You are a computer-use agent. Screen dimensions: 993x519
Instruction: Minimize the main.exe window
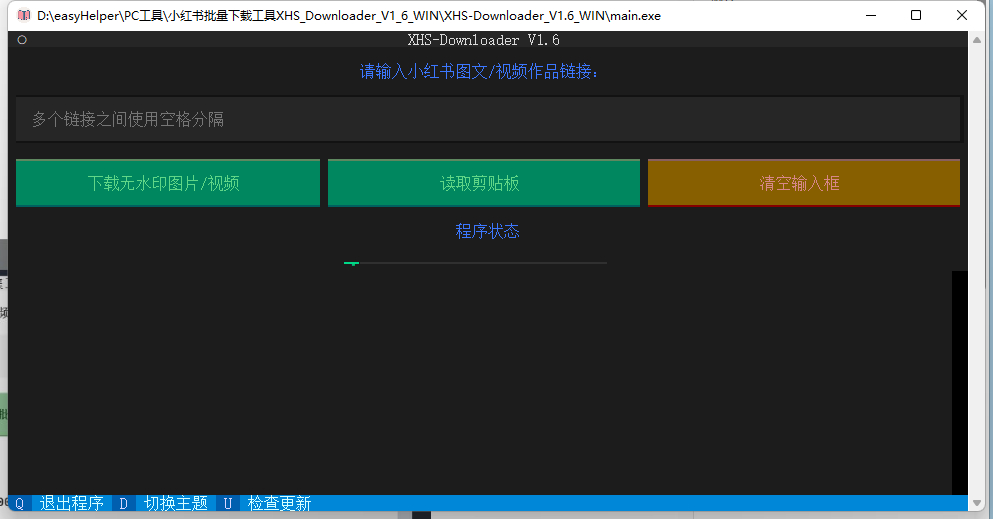coord(871,15)
